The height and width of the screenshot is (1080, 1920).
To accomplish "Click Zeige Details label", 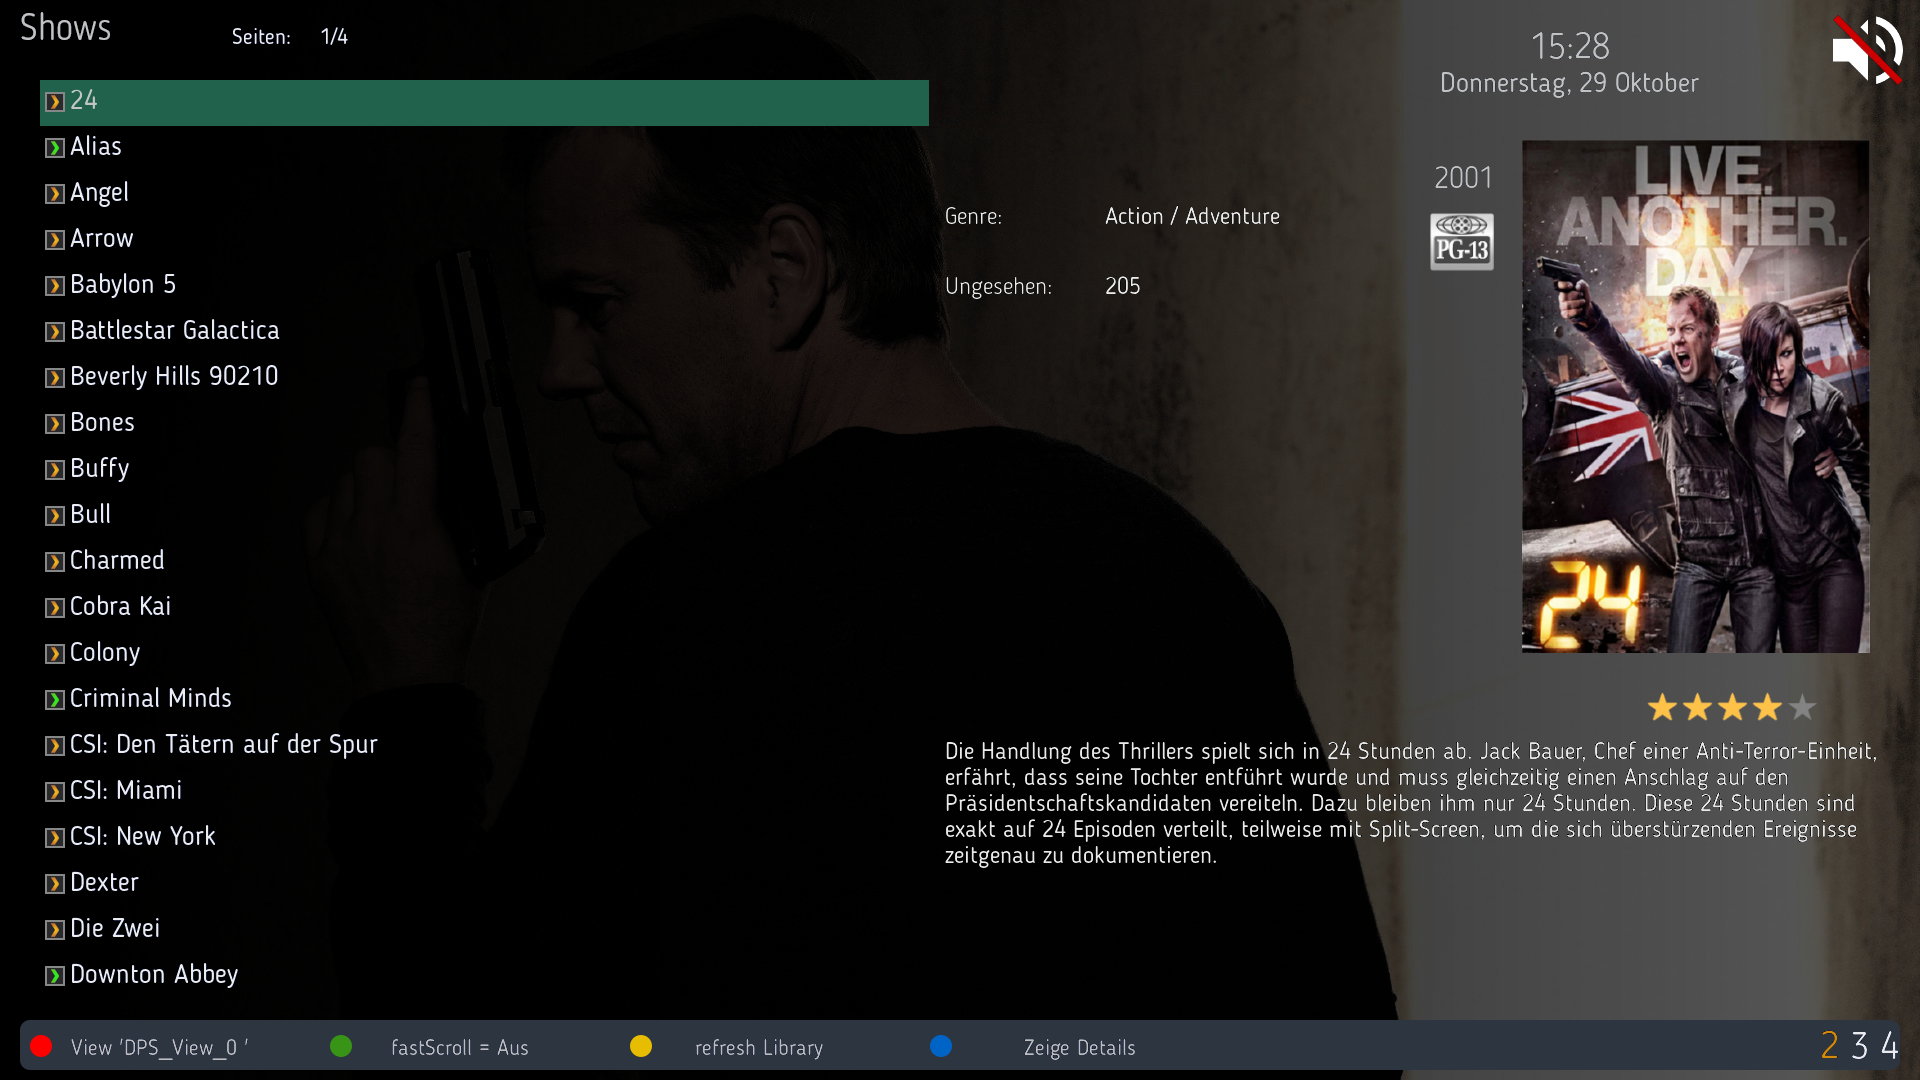I will 1080,1048.
